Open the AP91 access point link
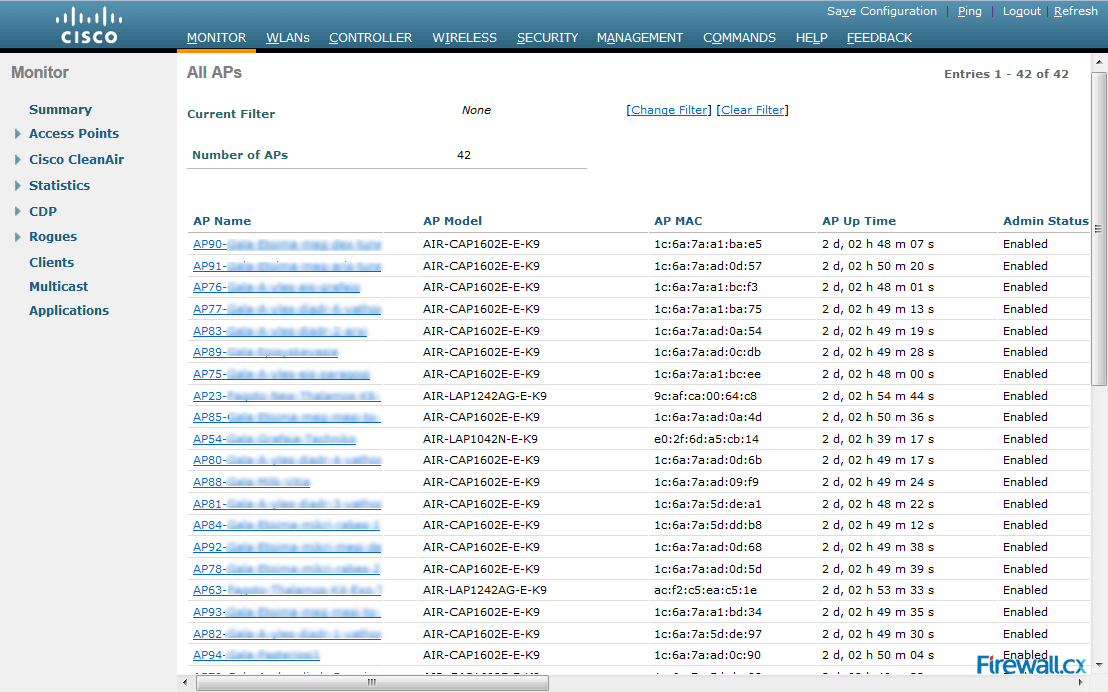 pyautogui.click(x=287, y=266)
